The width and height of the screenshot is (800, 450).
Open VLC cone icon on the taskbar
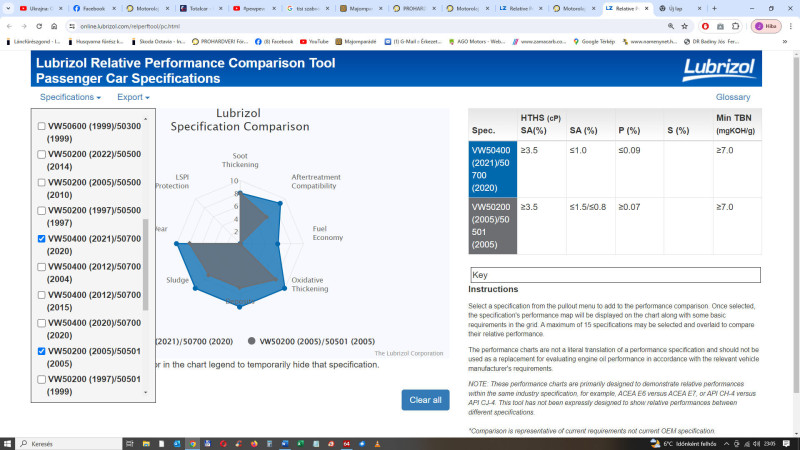(x=378, y=444)
